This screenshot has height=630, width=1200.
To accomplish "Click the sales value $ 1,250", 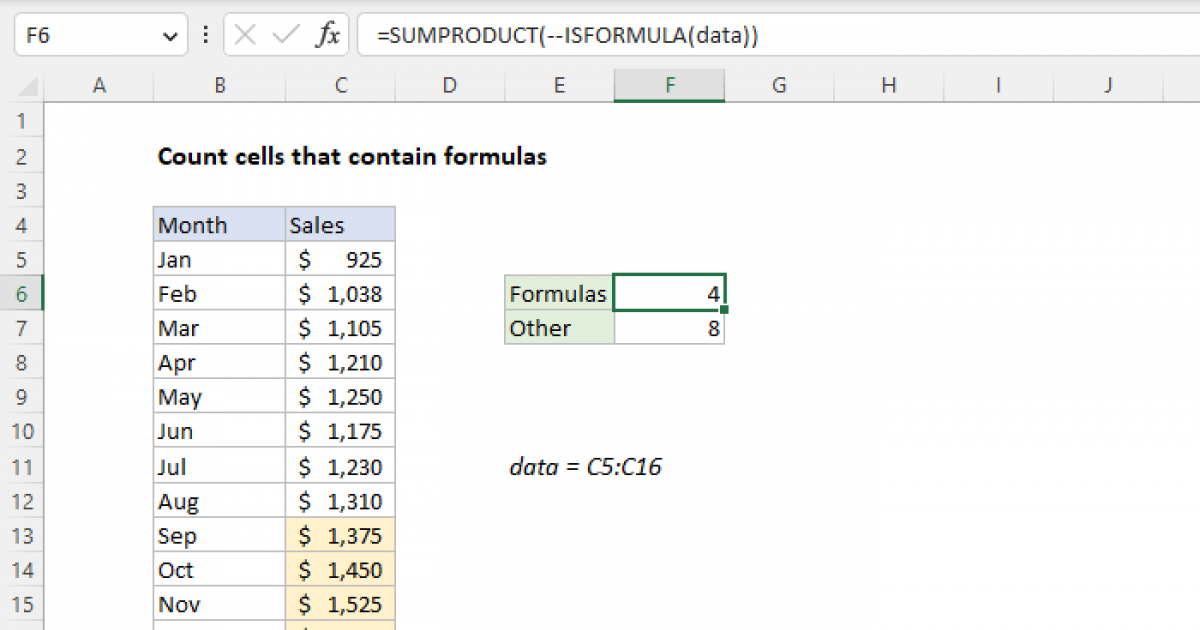I will 341,398.
